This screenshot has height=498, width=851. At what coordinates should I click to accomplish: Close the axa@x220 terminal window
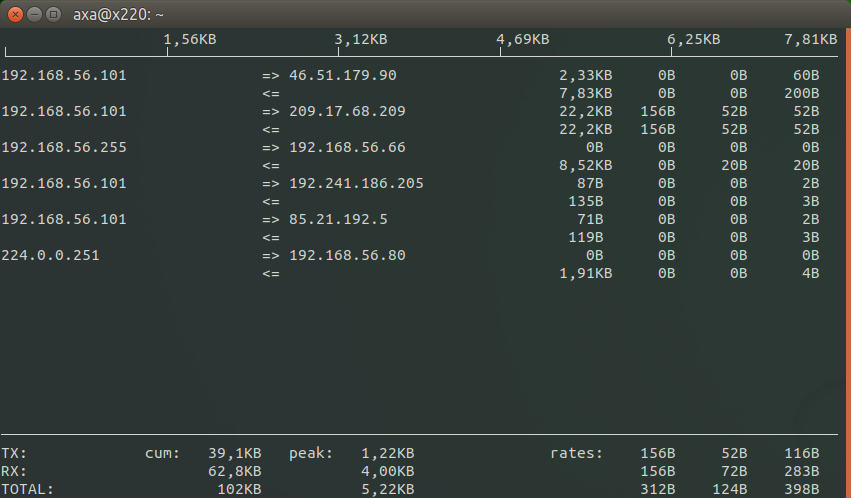point(15,14)
